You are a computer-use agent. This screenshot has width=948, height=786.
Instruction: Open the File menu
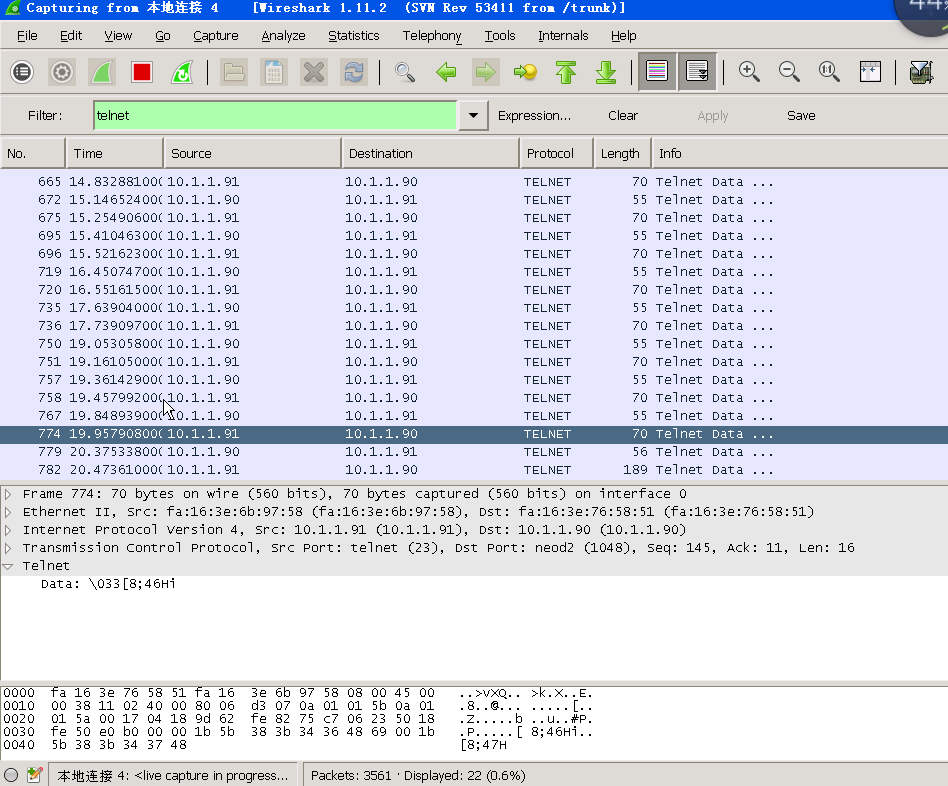click(27, 36)
